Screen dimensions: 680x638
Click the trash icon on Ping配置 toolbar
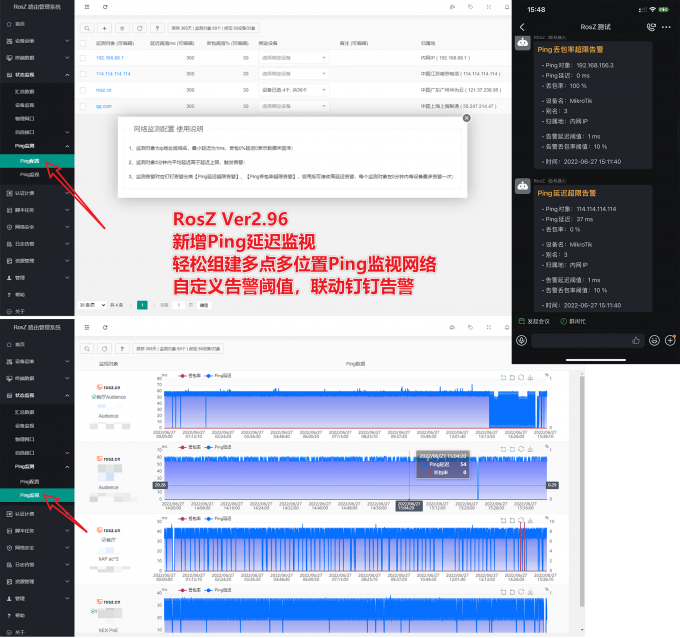point(122,28)
